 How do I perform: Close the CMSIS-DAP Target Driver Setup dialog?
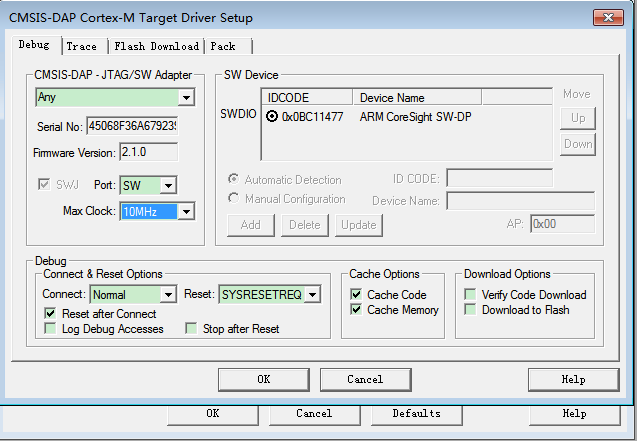(x=608, y=17)
